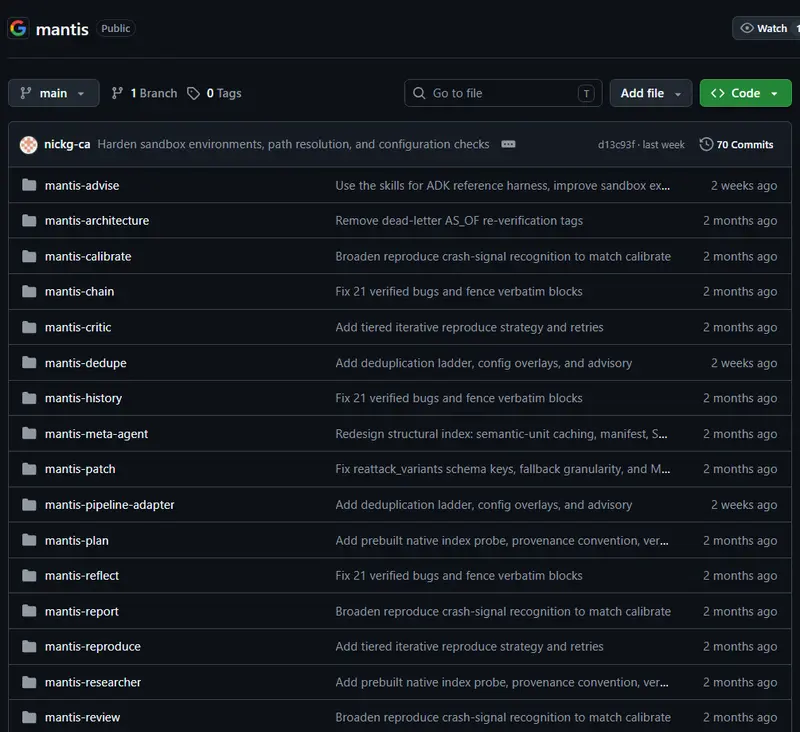Viewport: 800px width, 732px height.
Task: Open the d13c93f commit hash link
Action: tap(616, 145)
